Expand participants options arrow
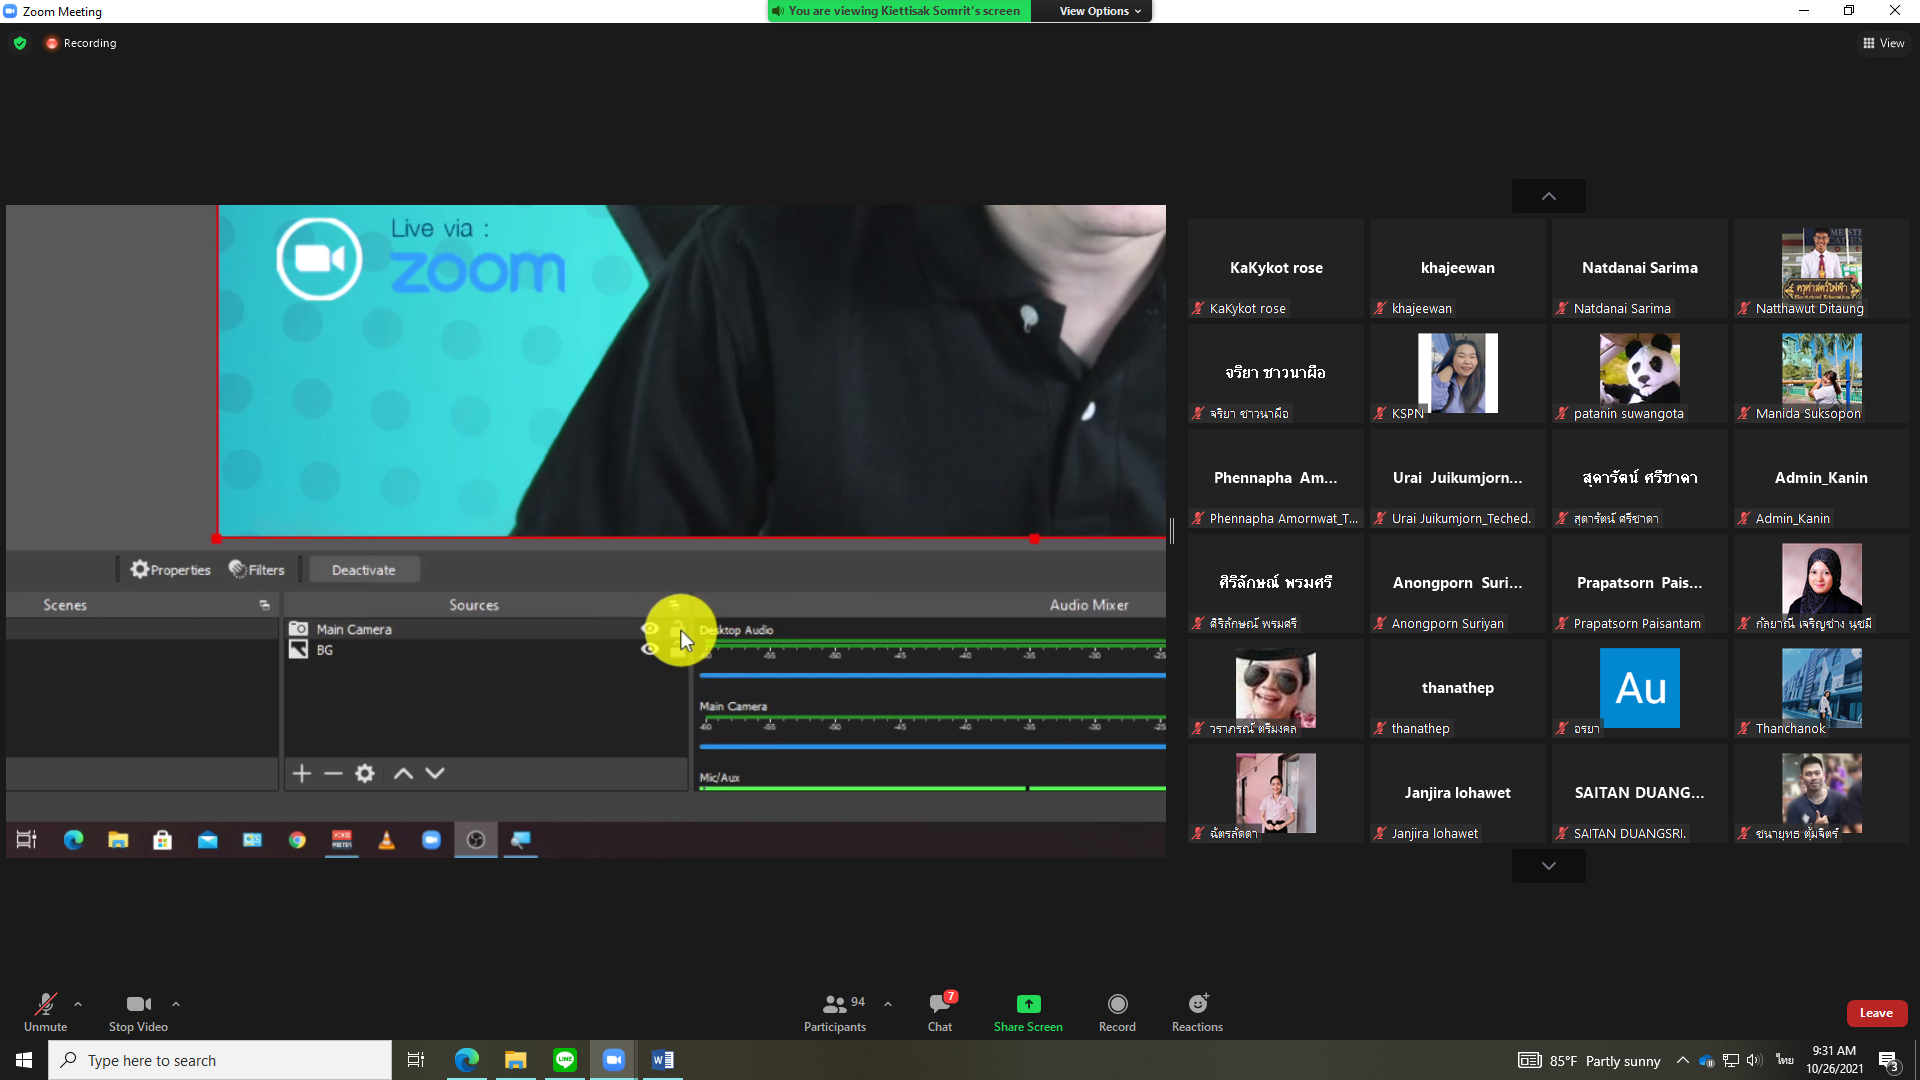The height and width of the screenshot is (1080, 1920). tap(888, 1004)
